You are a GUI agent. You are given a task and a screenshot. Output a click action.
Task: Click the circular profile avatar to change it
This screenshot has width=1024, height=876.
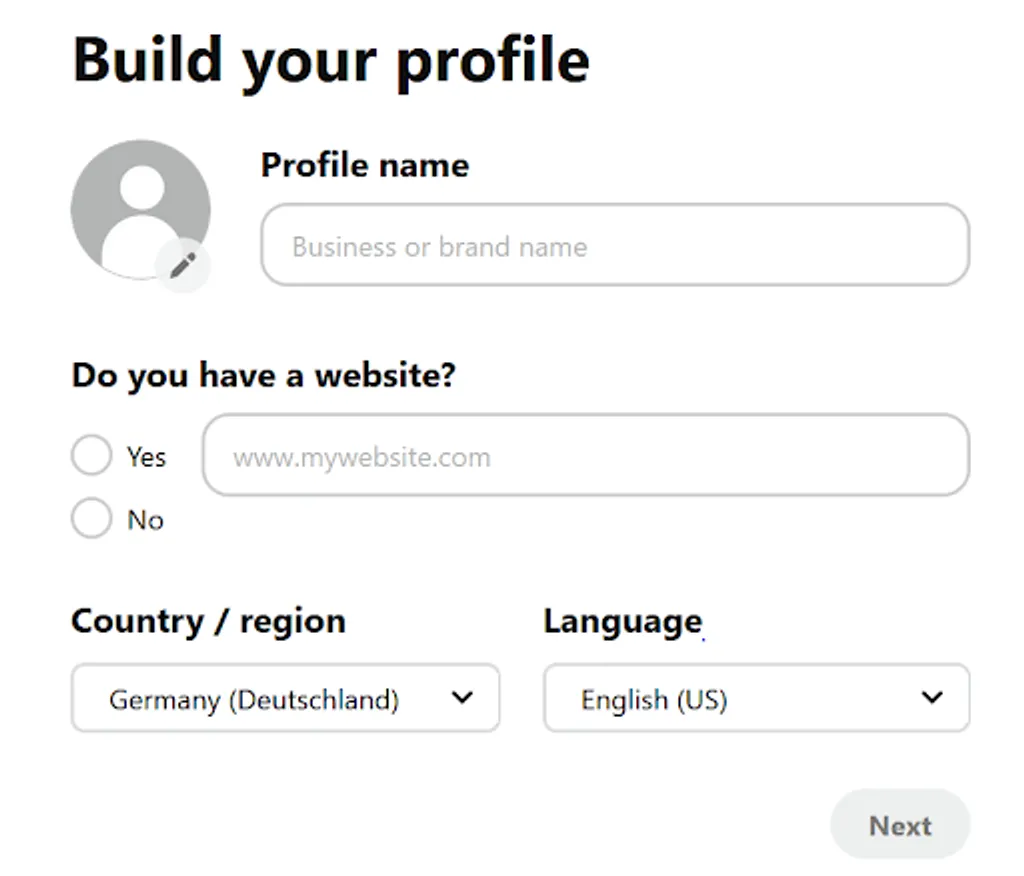[140, 205]
